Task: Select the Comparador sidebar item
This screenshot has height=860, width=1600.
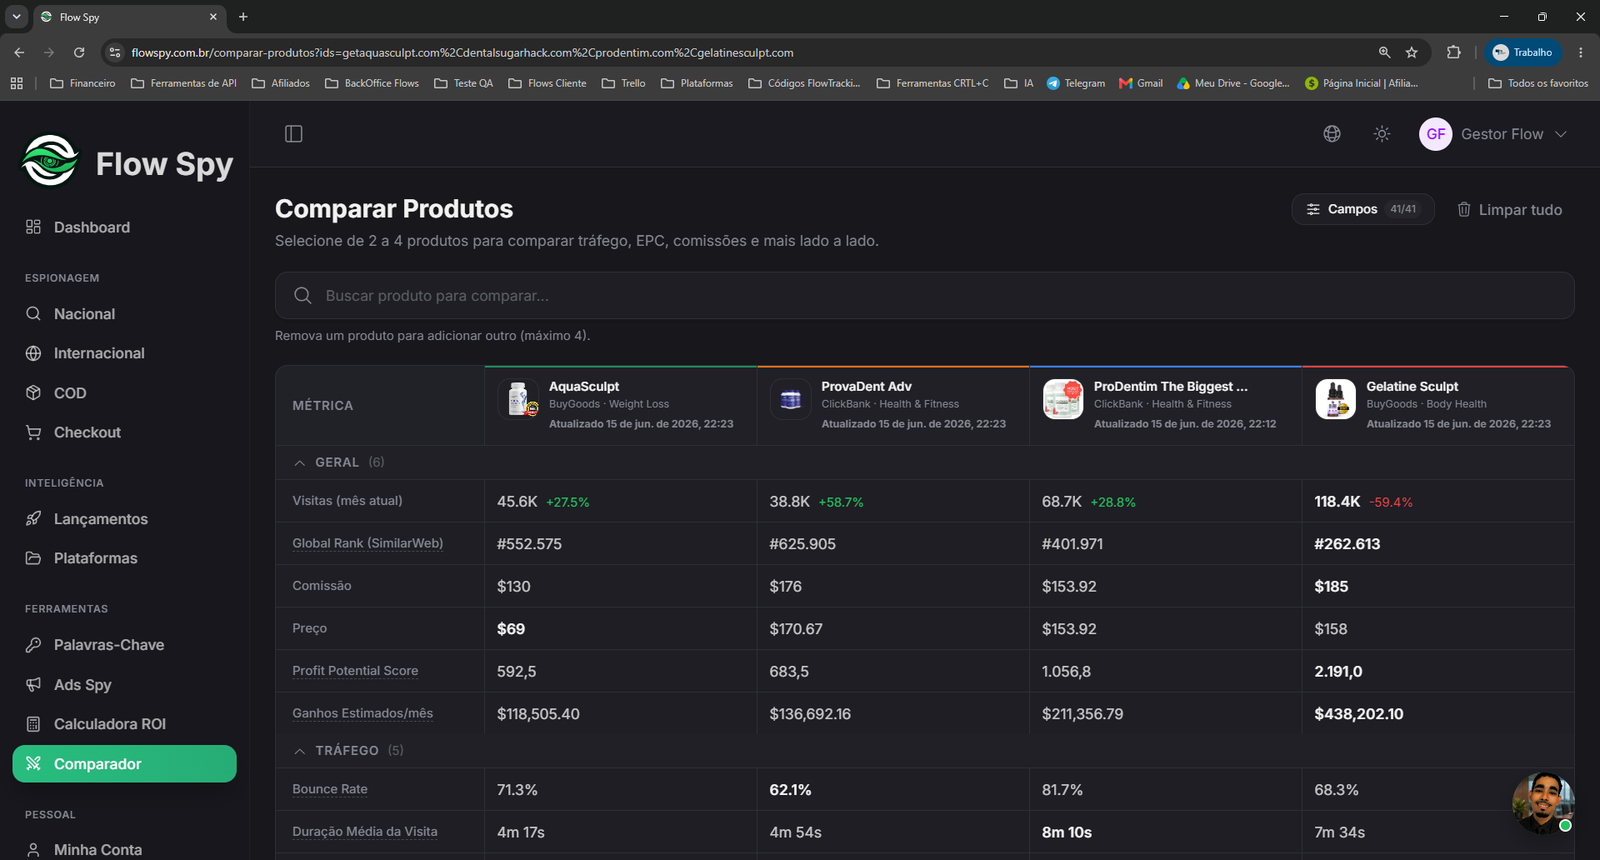Action: tap(125, 764)
